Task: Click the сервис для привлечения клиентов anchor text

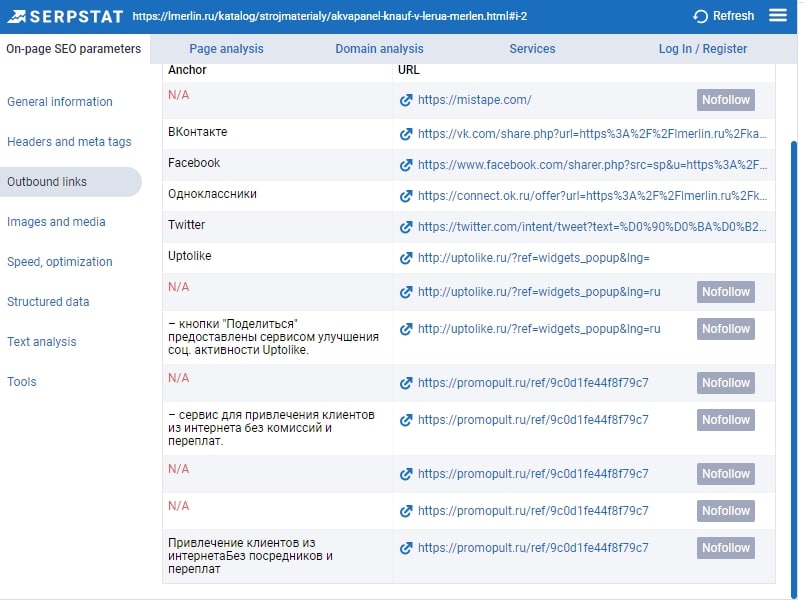Action: (271, 428)
